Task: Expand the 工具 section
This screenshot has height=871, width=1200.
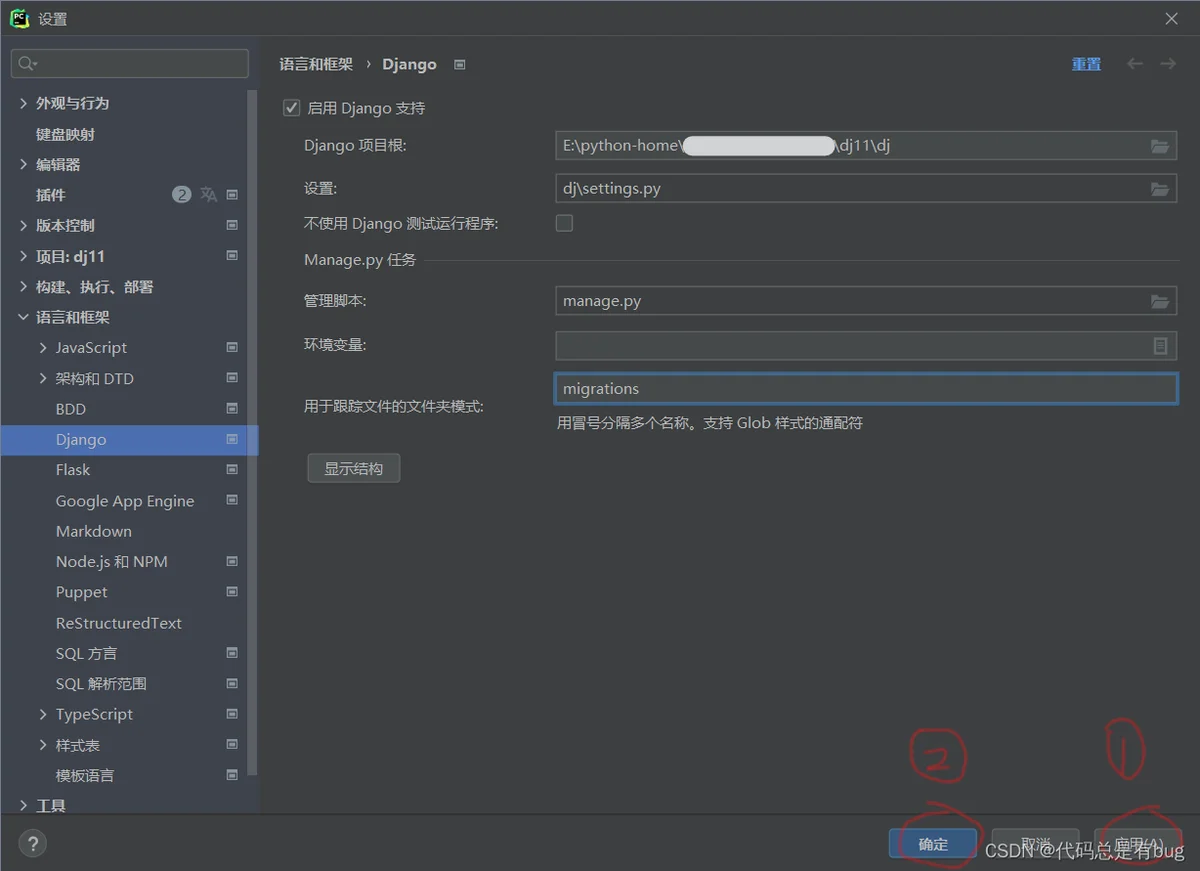Action: coord(23,806)
